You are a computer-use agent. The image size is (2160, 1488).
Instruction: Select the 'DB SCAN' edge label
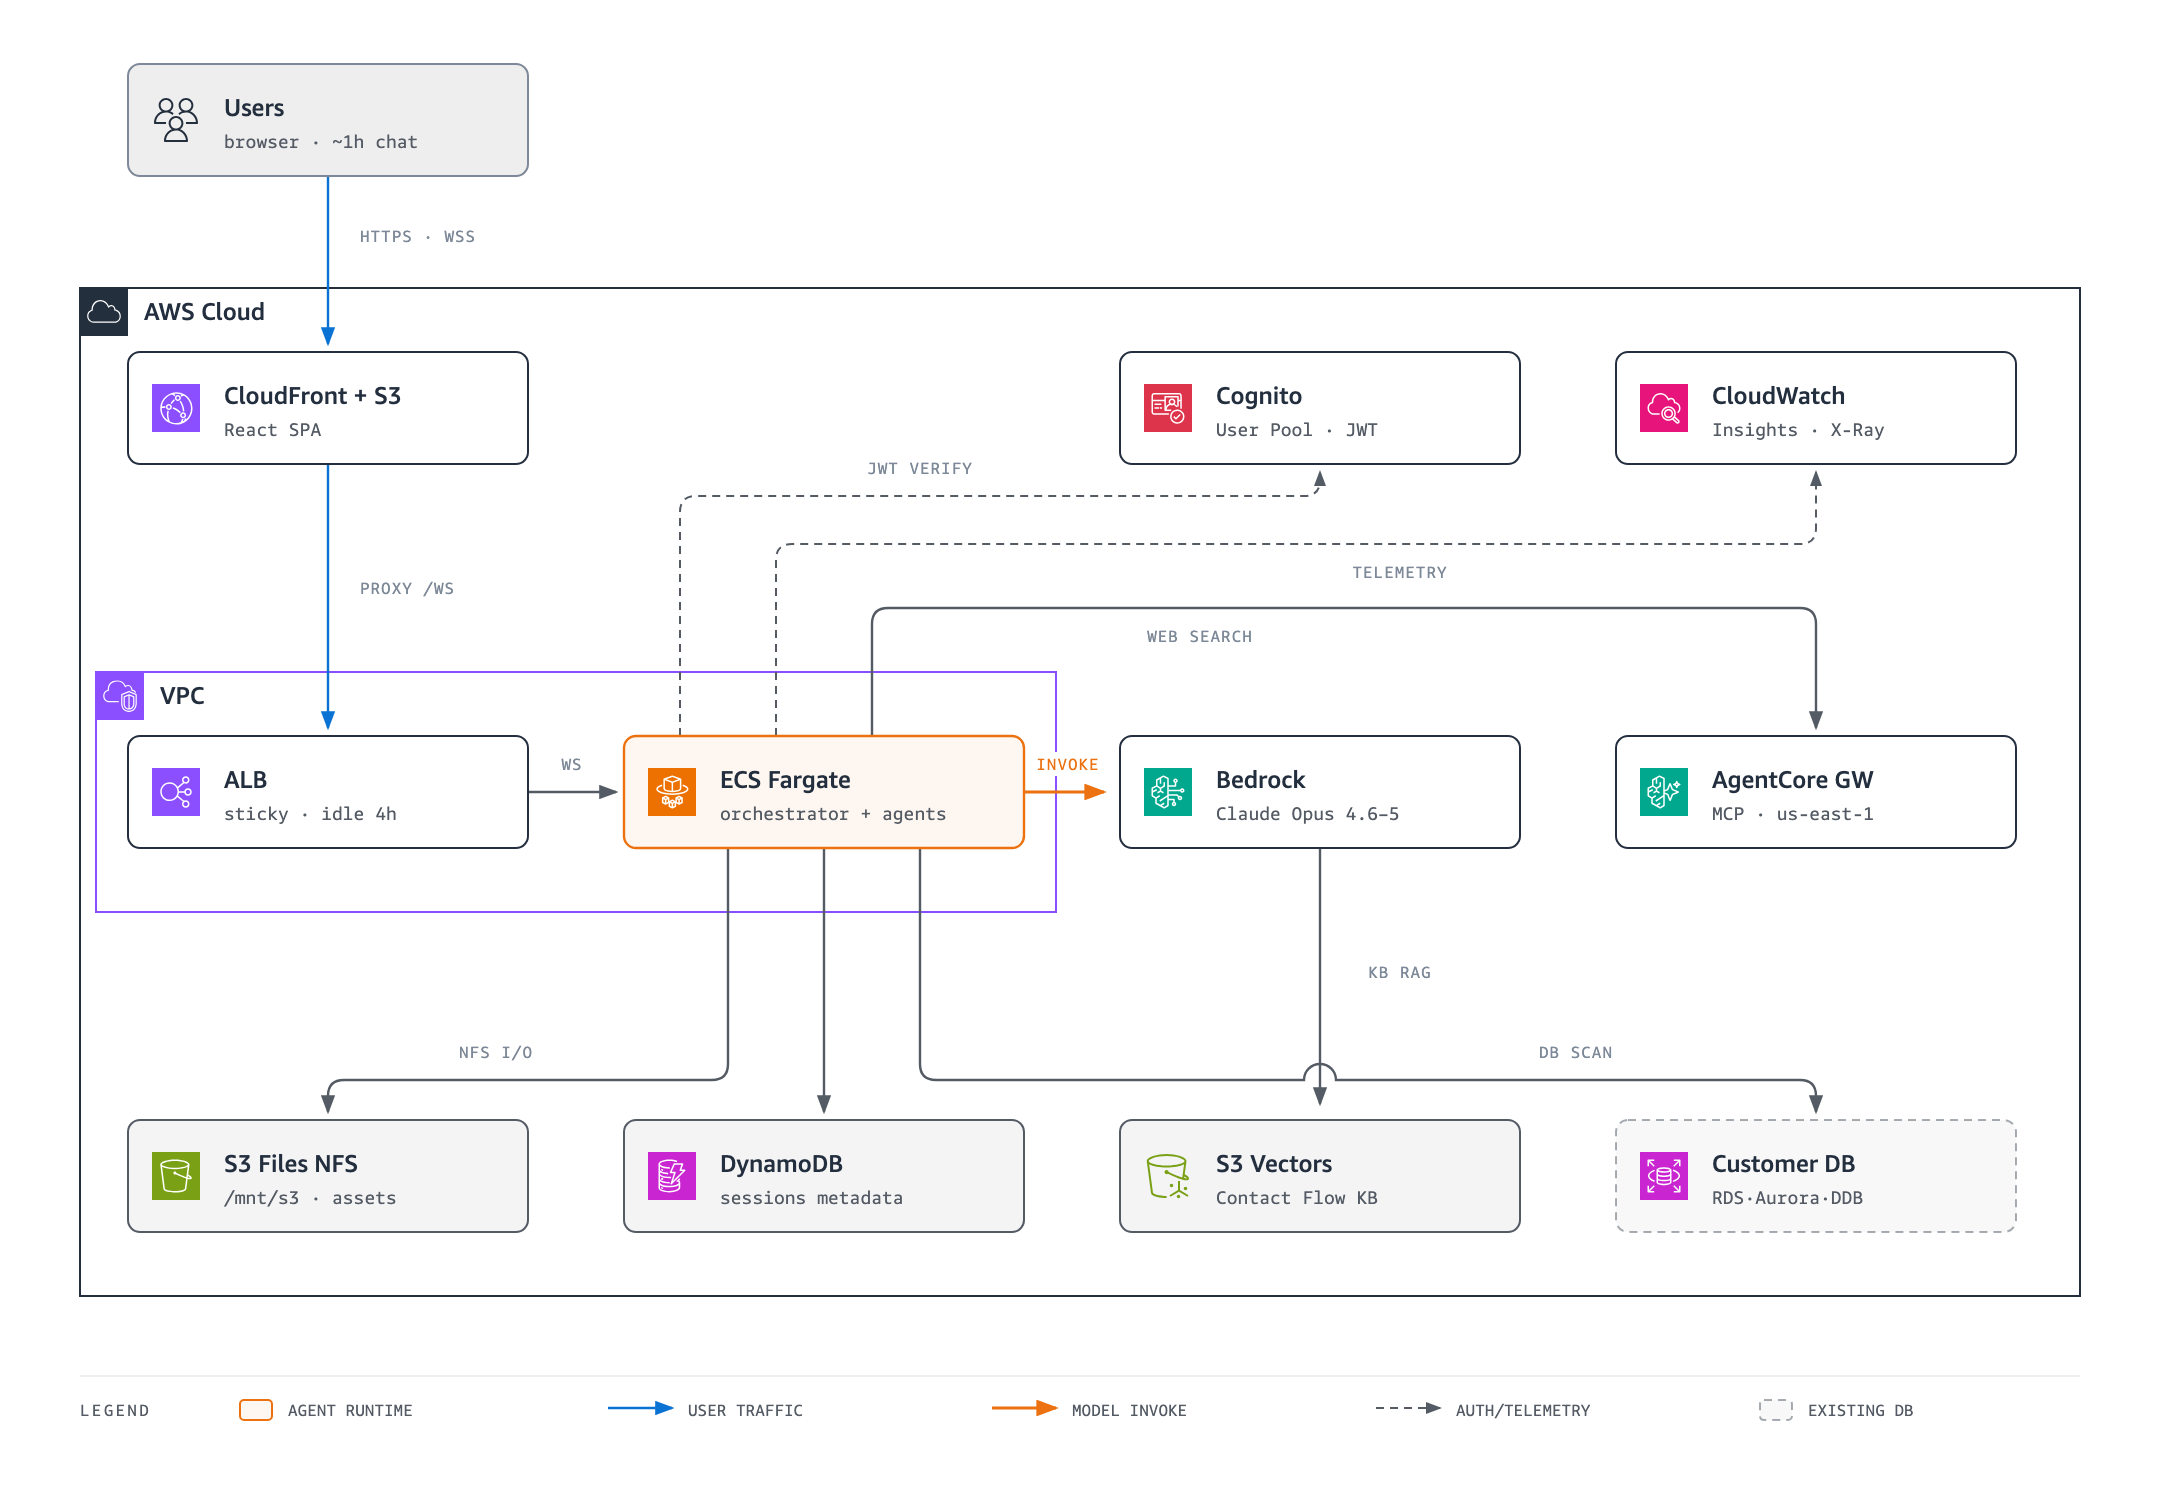1575,1053
